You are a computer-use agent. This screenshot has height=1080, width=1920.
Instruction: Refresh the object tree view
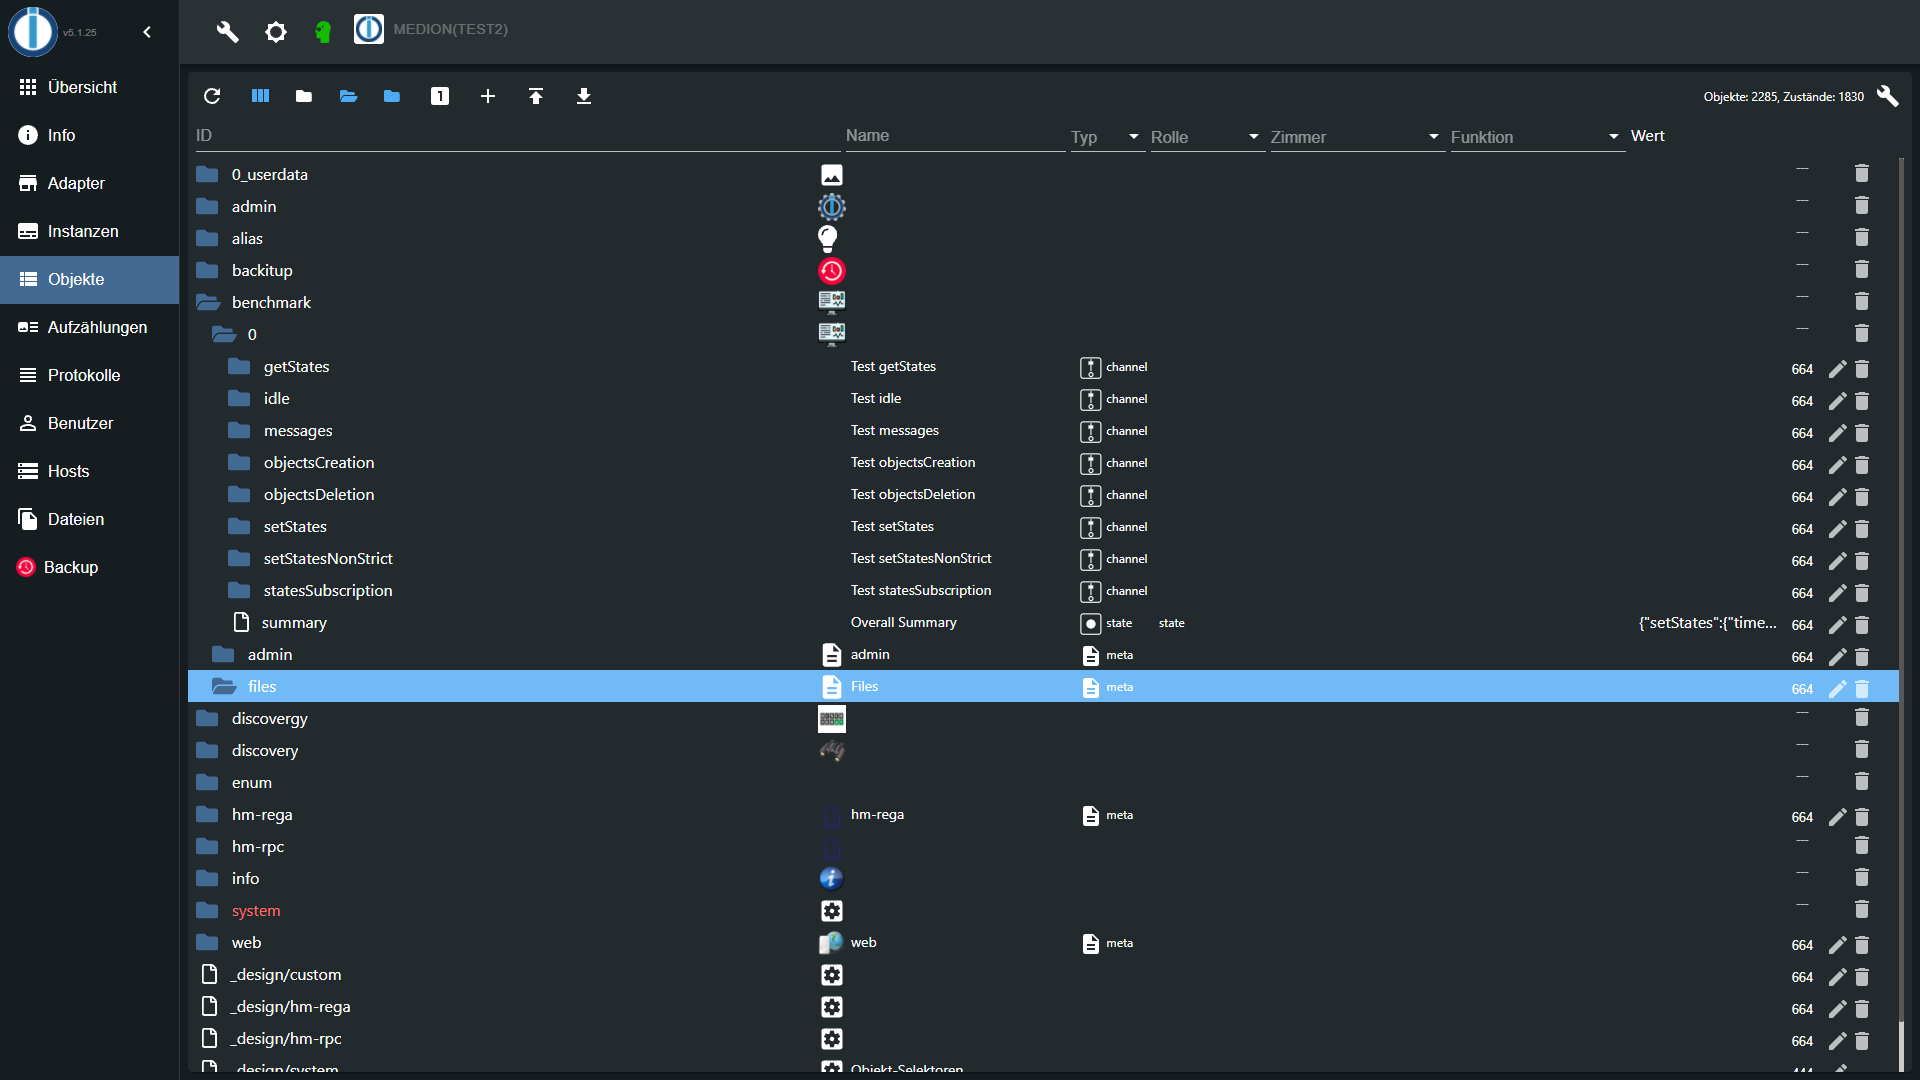point(212,96)
